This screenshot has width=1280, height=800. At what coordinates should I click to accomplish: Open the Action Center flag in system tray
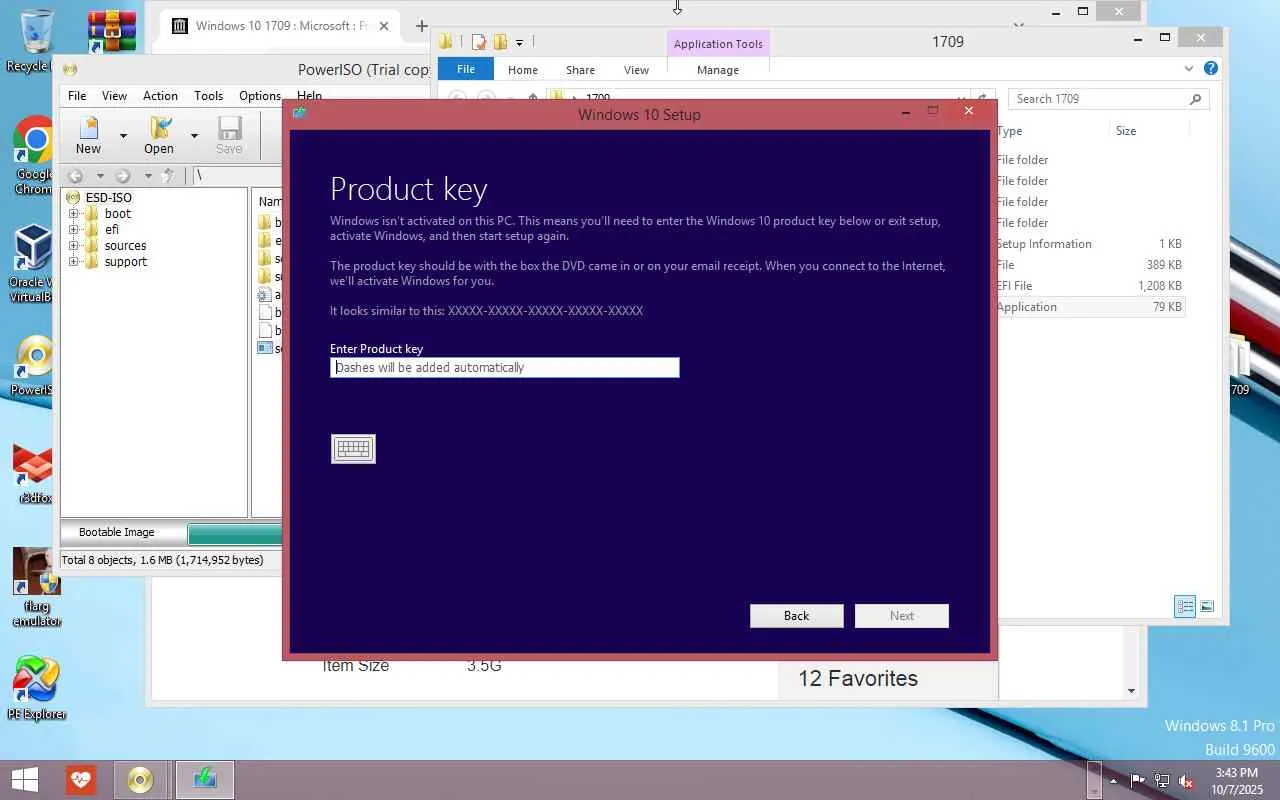click(x=1138, y=781)
